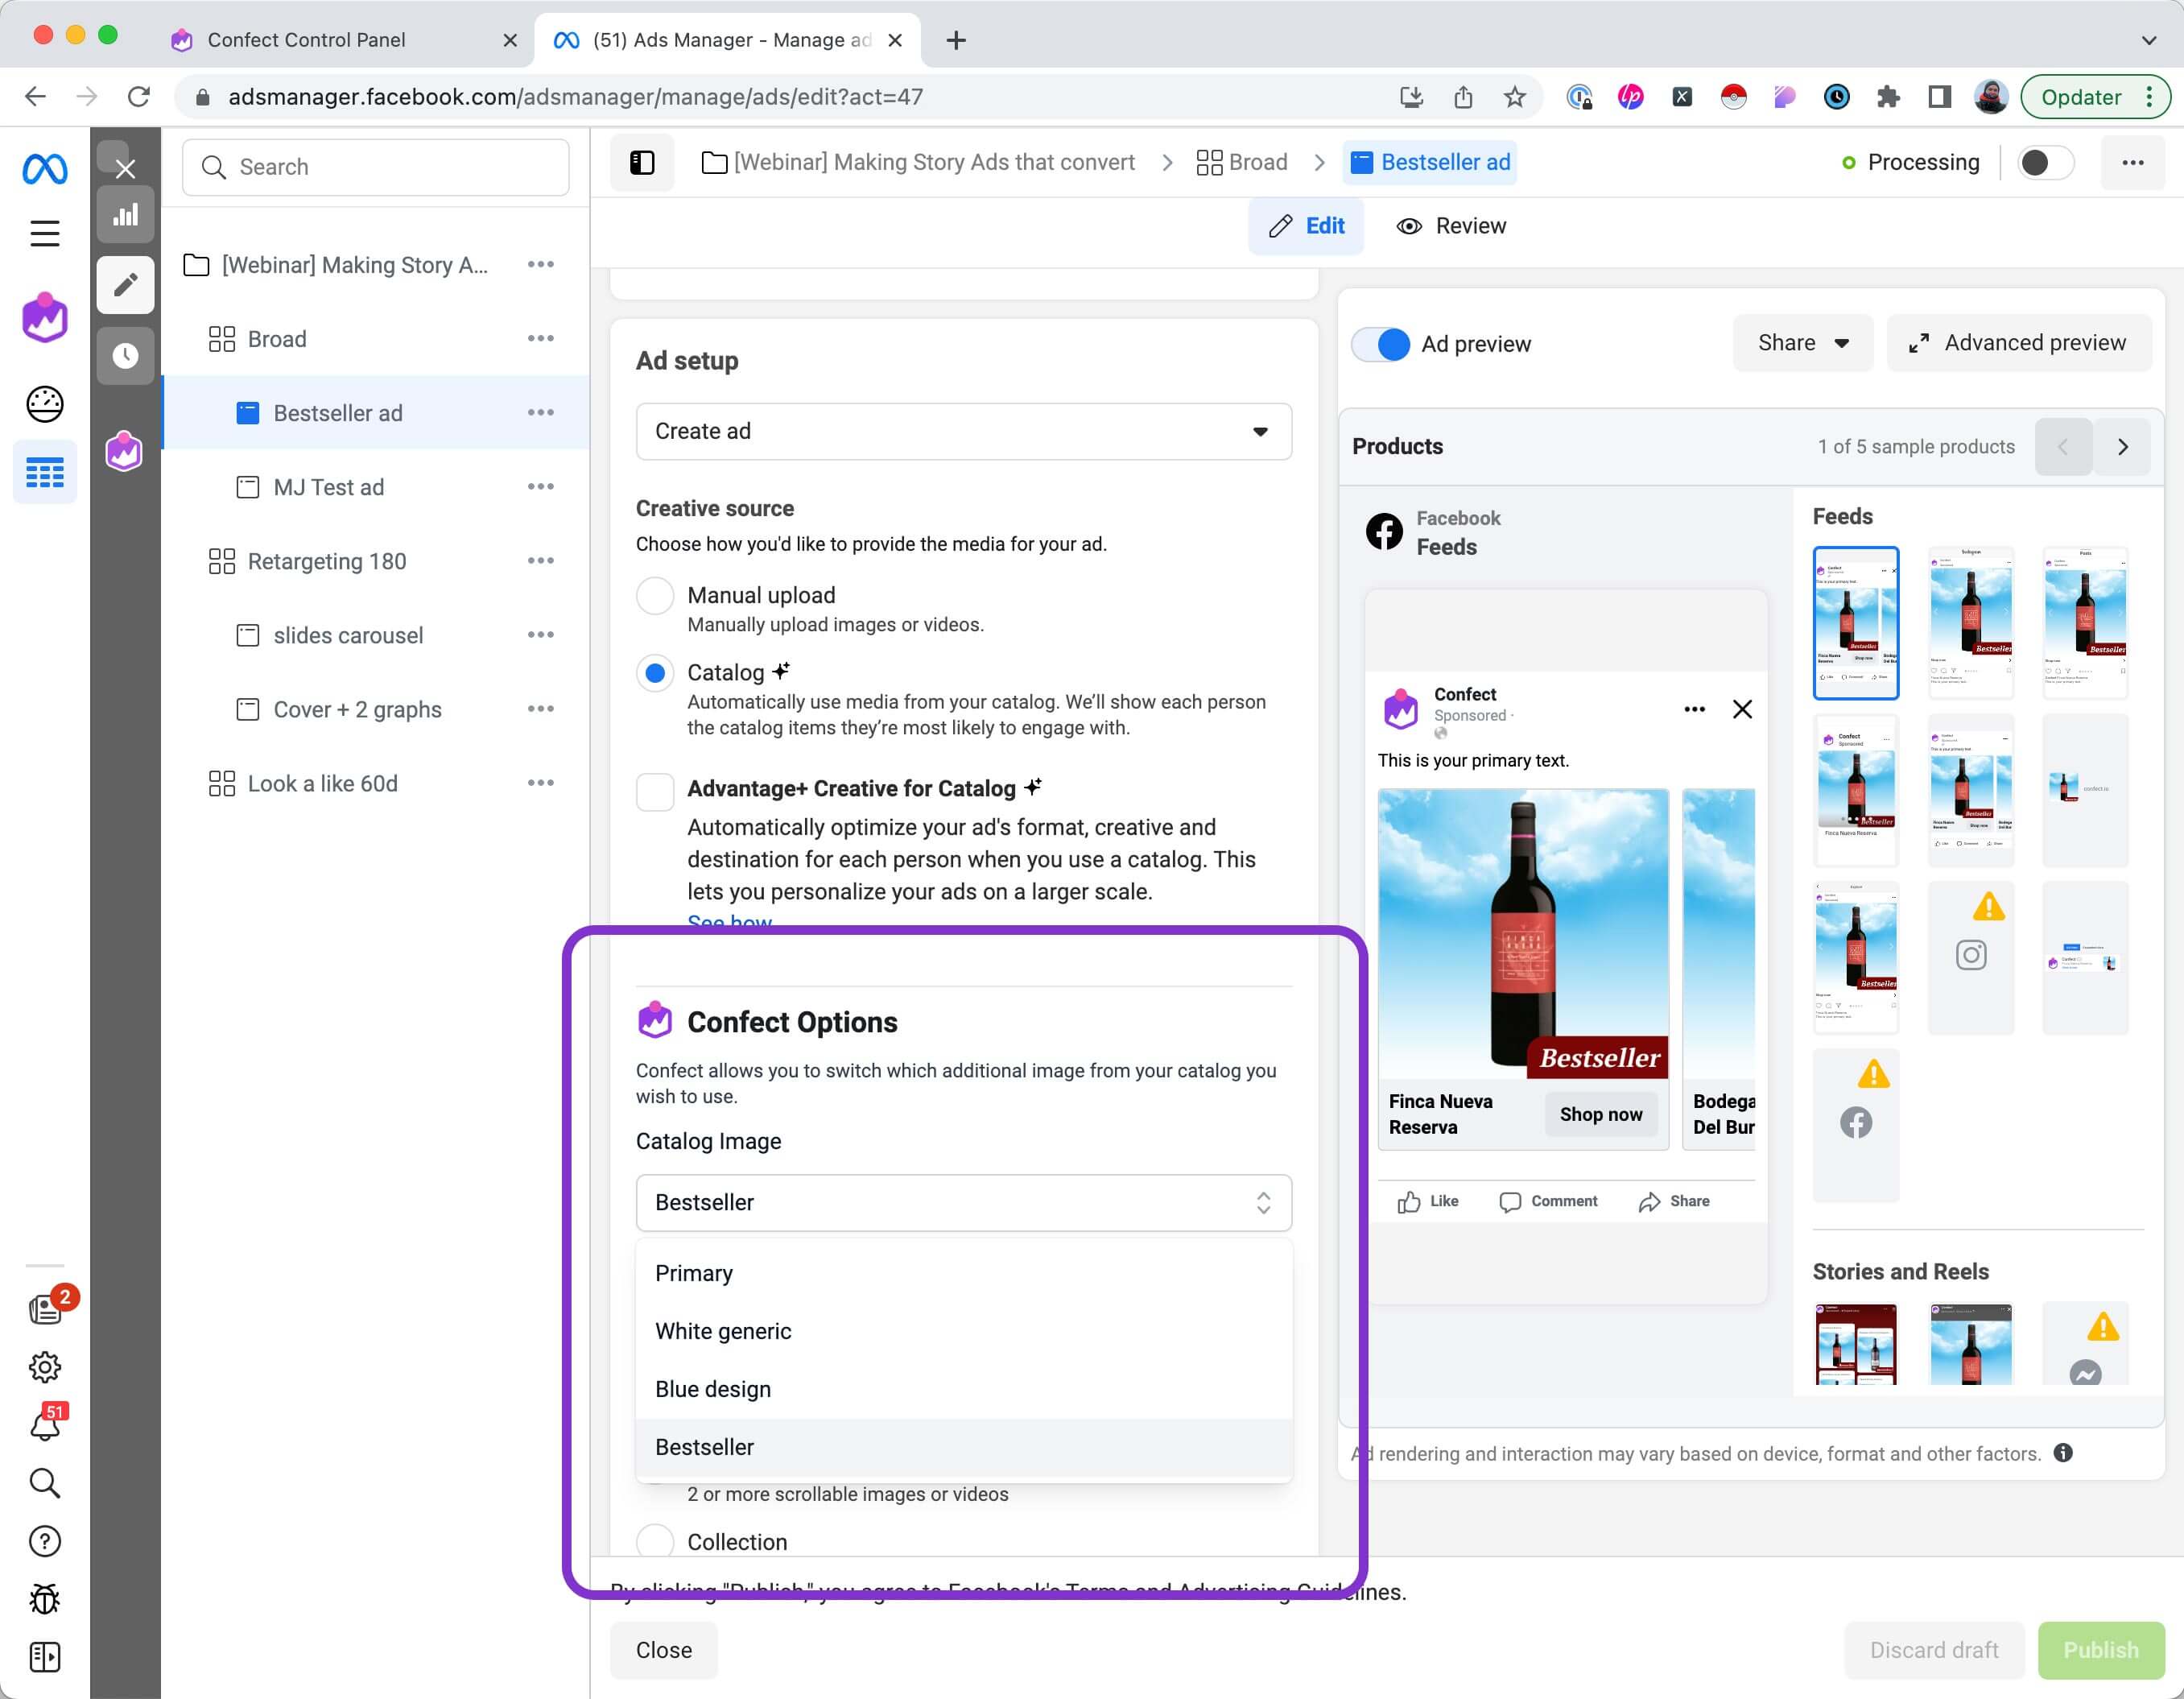Open the settings gear in left rail
Screen dimensions: 2184x1699
pyautogui.click(x=45, y=1367)
